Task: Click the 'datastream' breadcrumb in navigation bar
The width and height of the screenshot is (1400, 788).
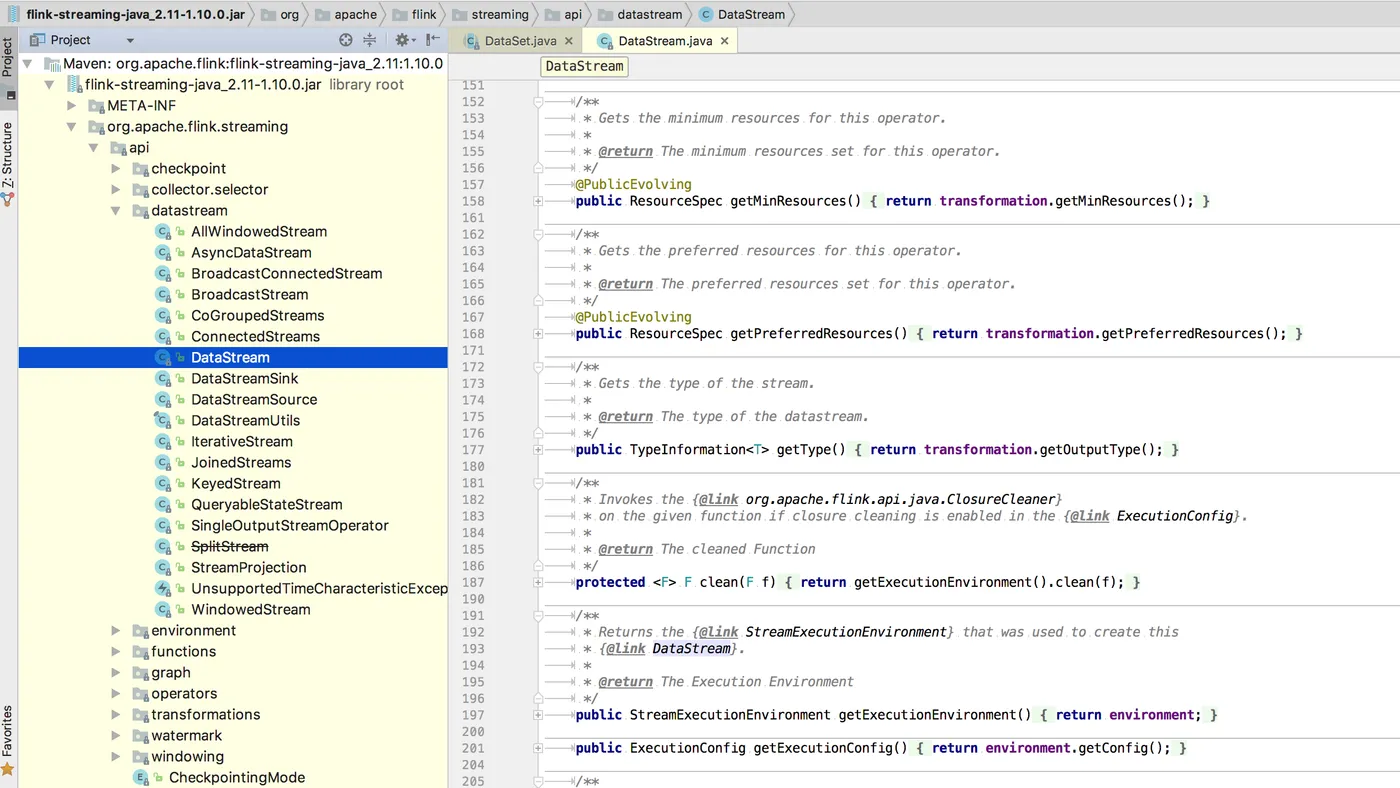Action: [x=640, y=14]
